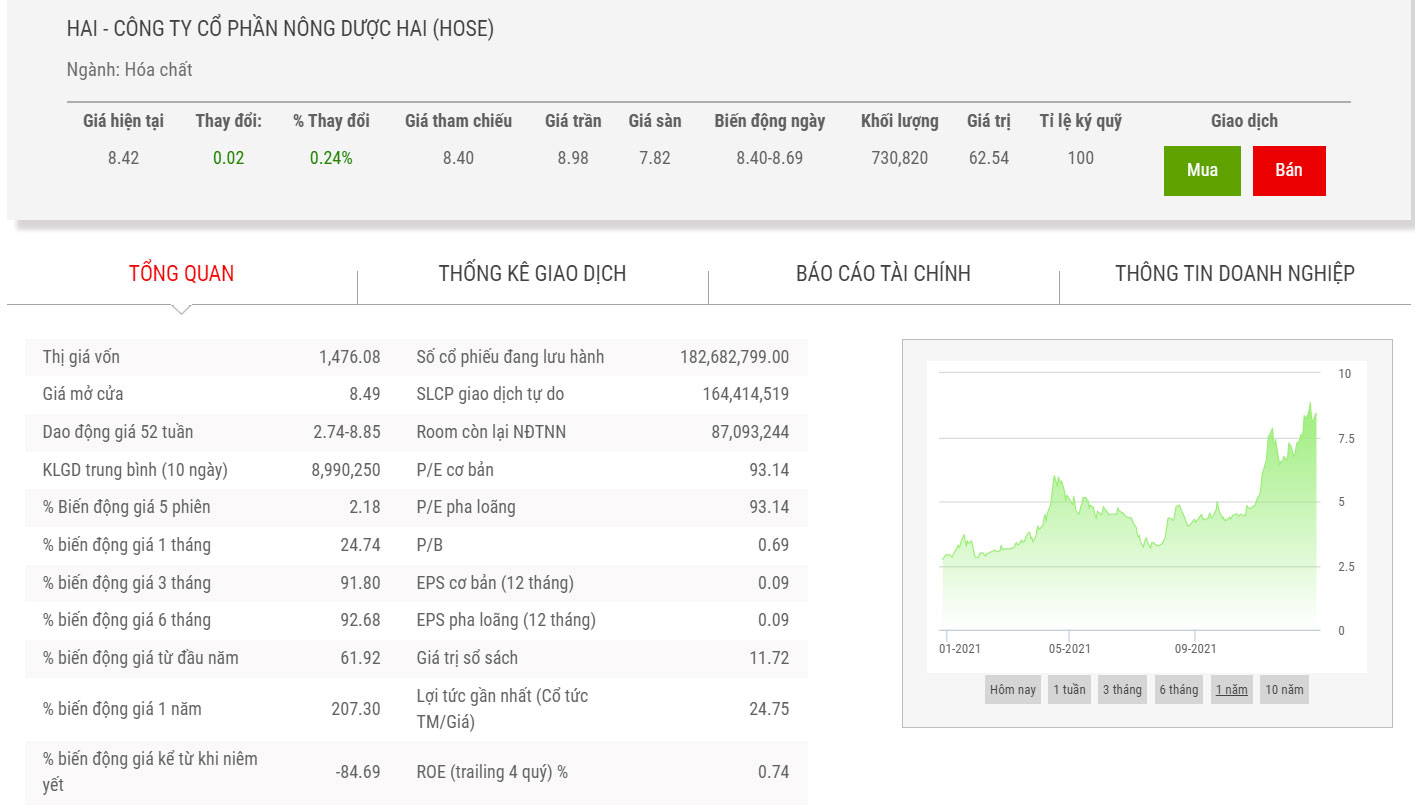
Task: Select the 1 năm chart range
Action: click(1231, 690)
